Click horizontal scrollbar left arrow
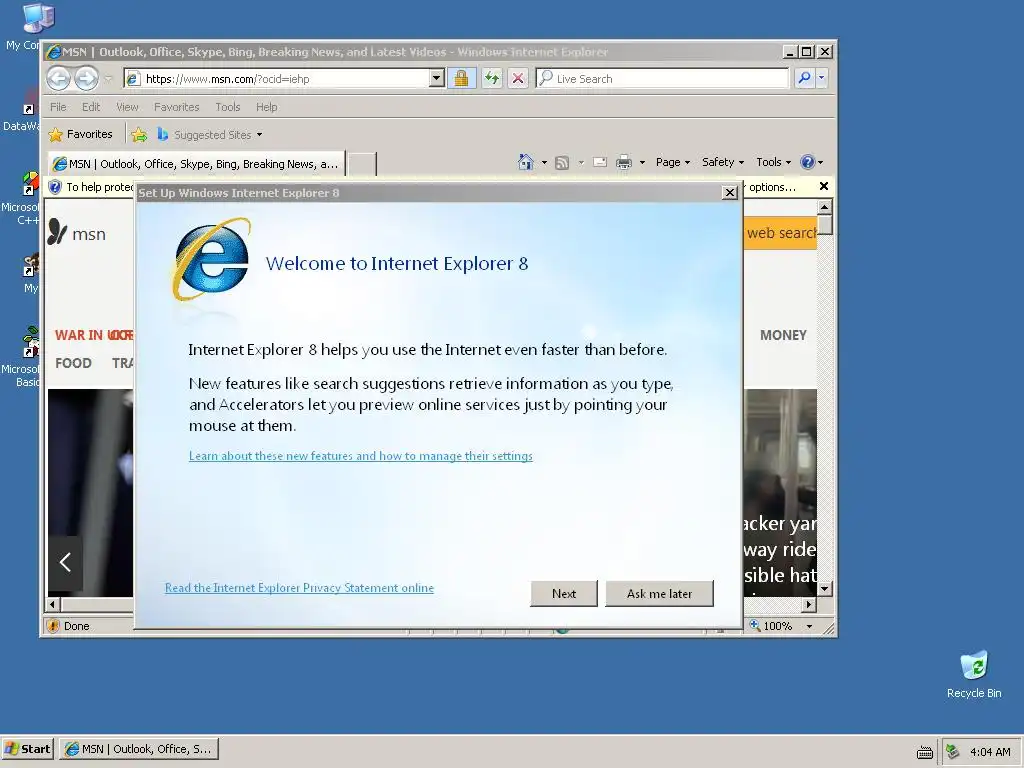This screenshot has width=1024, height=768. pos(54,605)
